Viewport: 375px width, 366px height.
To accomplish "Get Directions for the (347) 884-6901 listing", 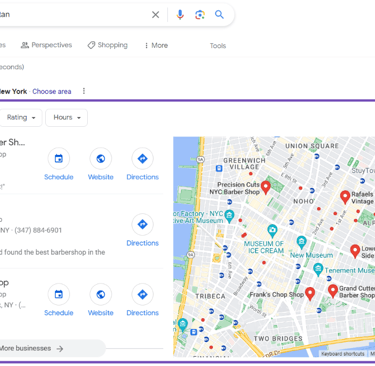I will (x=143, y=224).
